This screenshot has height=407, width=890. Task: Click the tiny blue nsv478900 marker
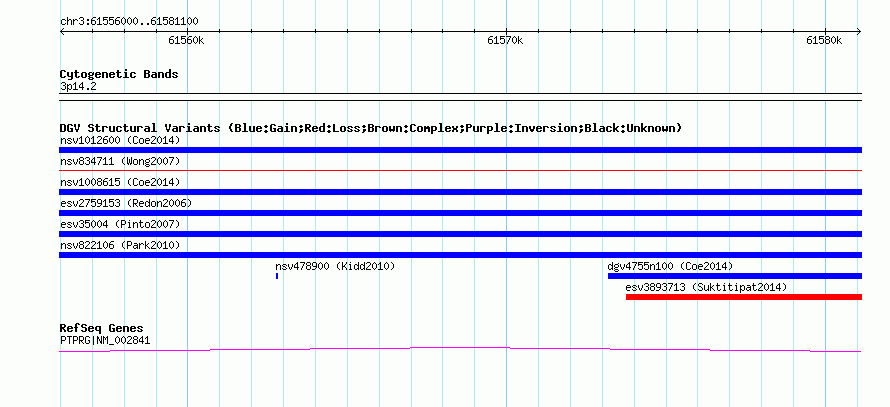(x=277, y=276)
